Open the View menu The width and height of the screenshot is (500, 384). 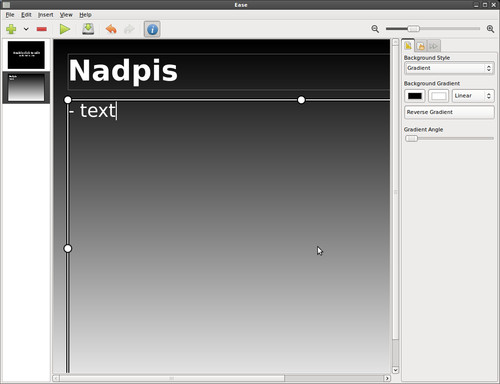pyautogui.click(x=66, y=15)
